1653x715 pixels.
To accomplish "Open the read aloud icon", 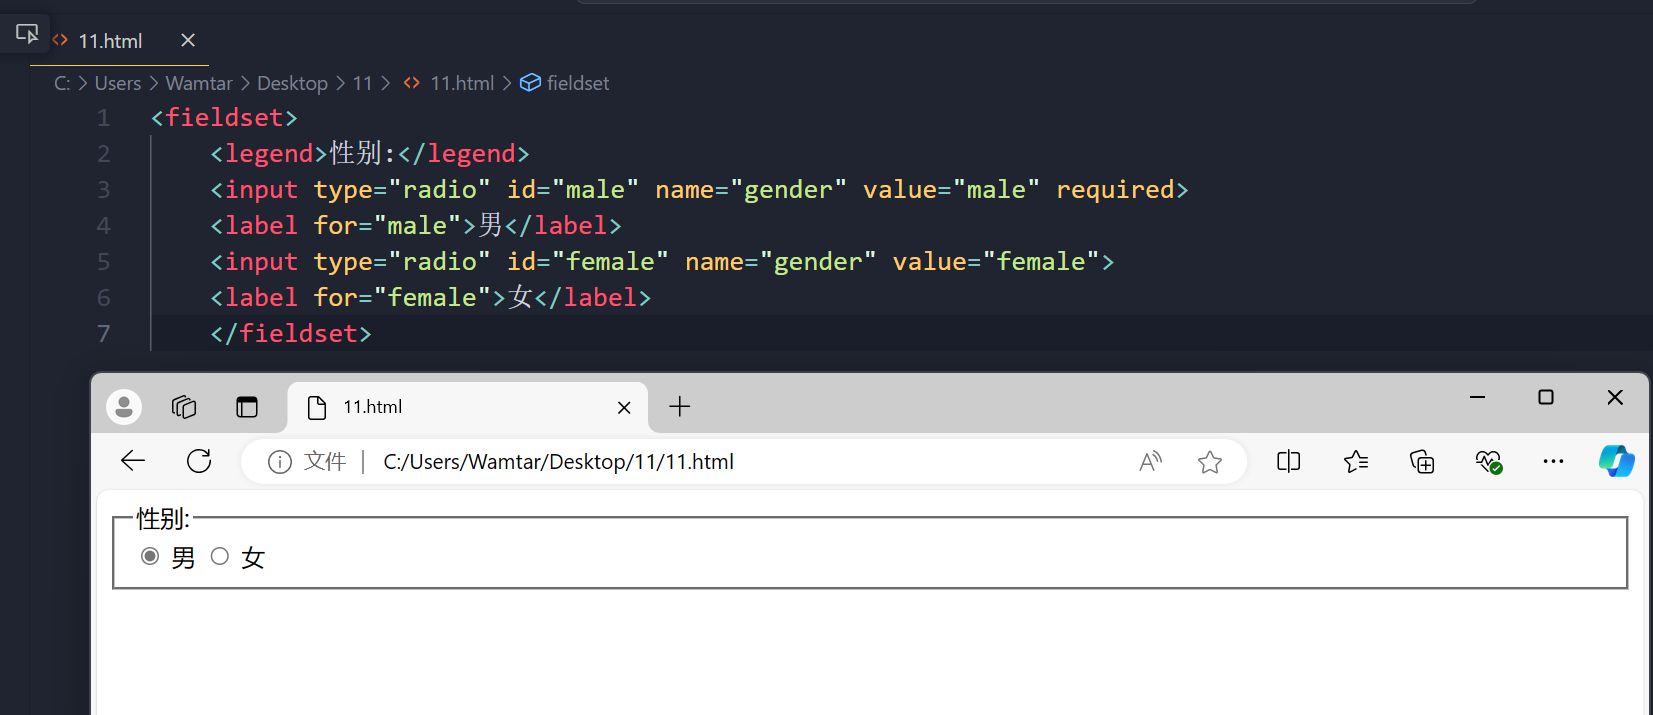I will (1151, 461).
